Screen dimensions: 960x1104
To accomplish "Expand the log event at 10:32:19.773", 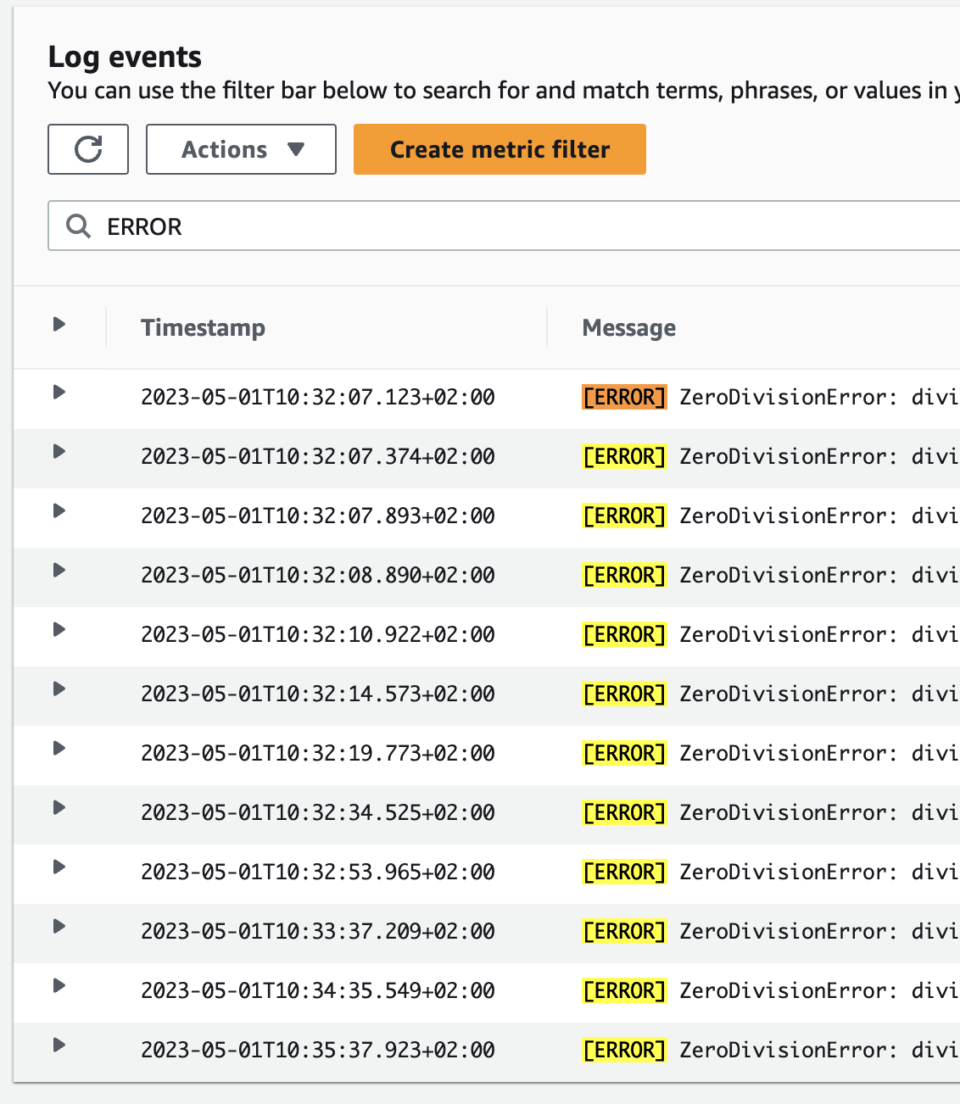I will pyautogui.click(x=59, y=748).
